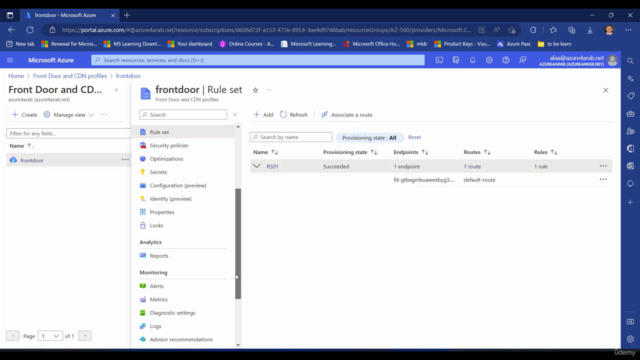640x360 pixels.
Task: Favorite the frontdoor Rule set with star
Action: (x=256, y=90)
